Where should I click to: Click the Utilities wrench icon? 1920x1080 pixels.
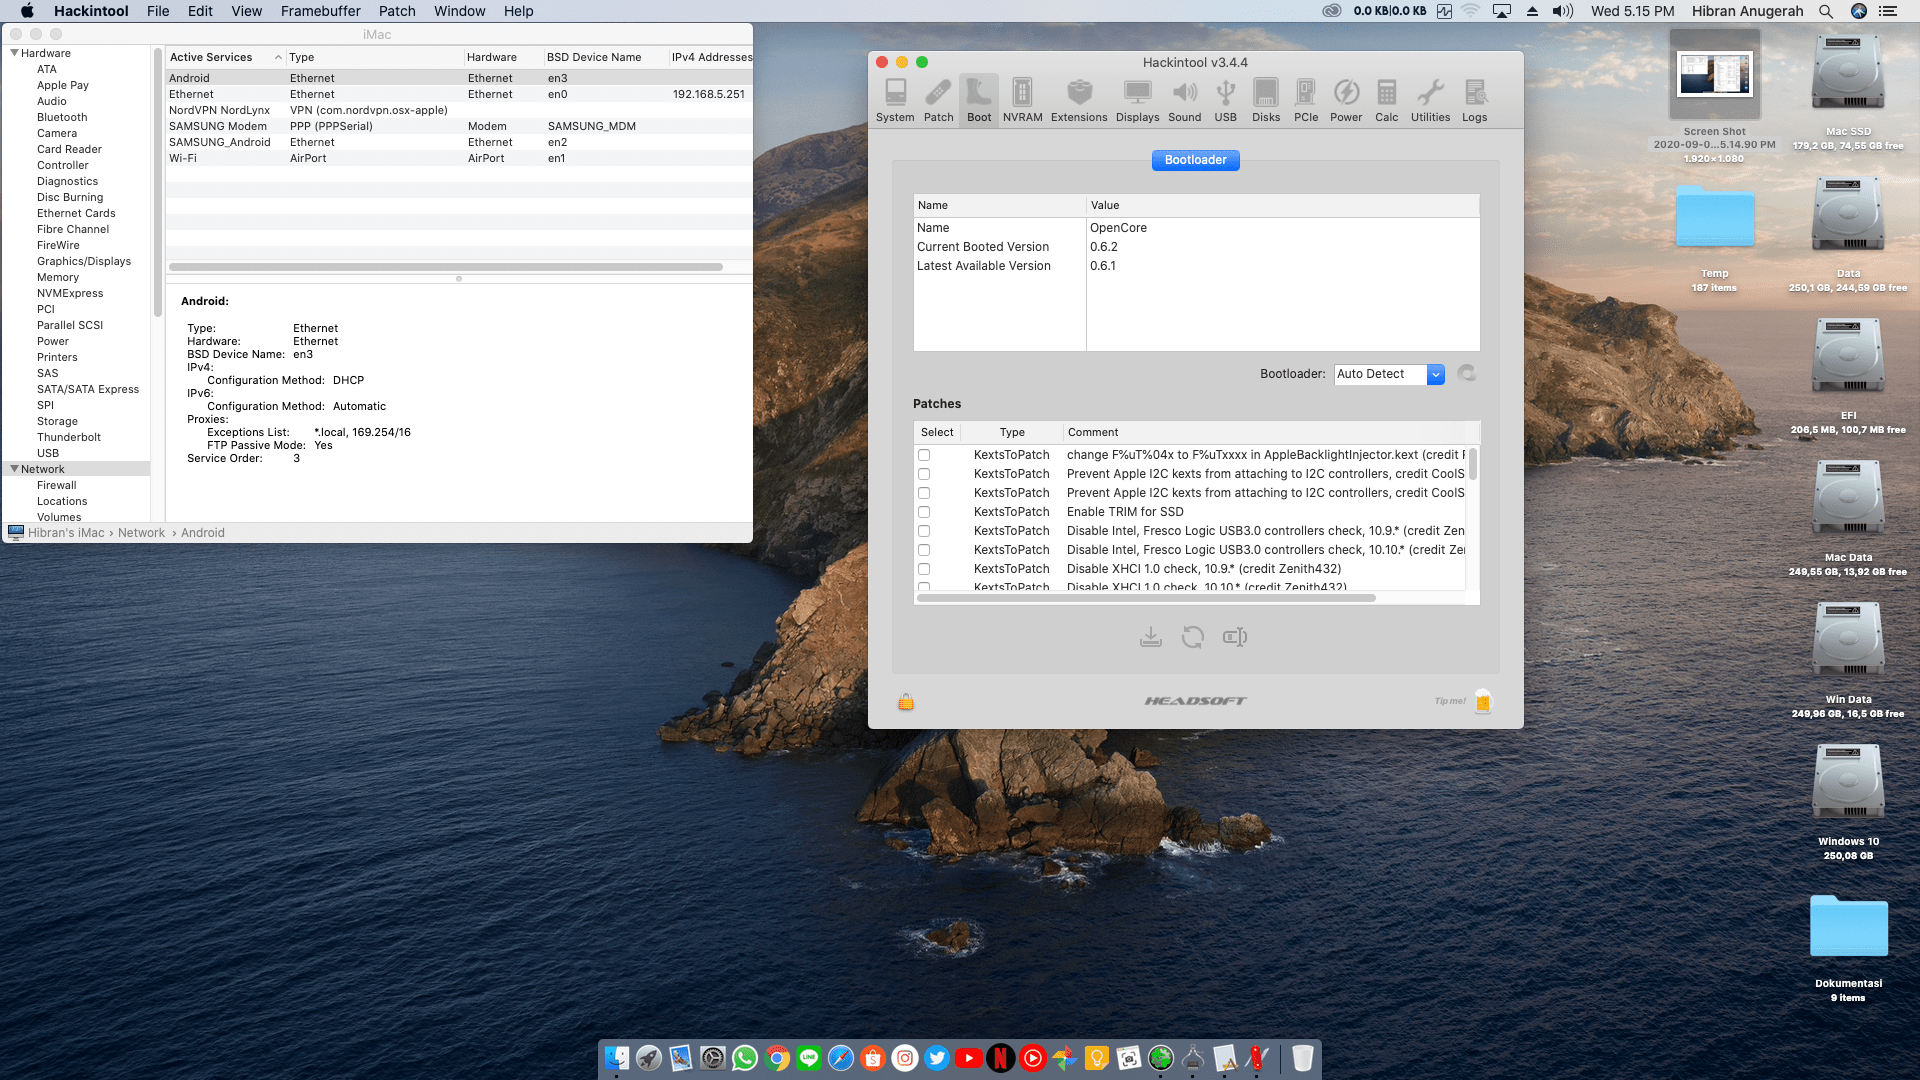[1430, 100]
